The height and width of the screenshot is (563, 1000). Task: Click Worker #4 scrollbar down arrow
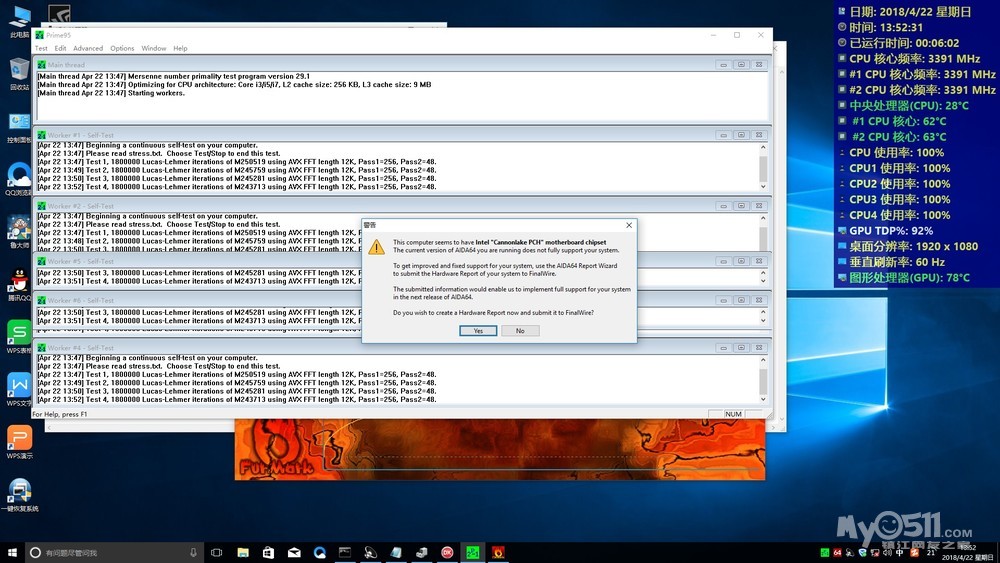(x=763, y=399)
